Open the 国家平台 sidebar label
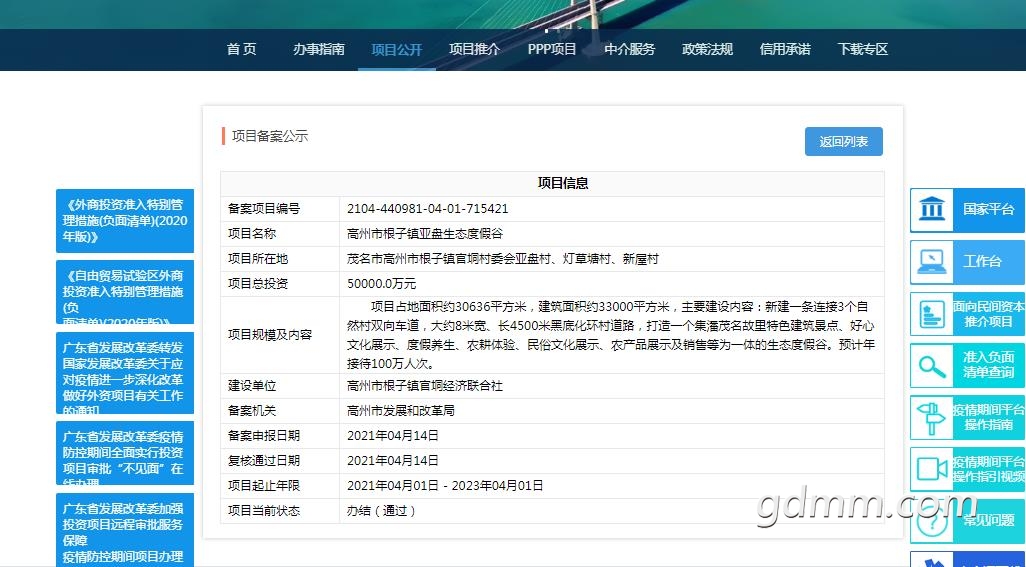 988,209
